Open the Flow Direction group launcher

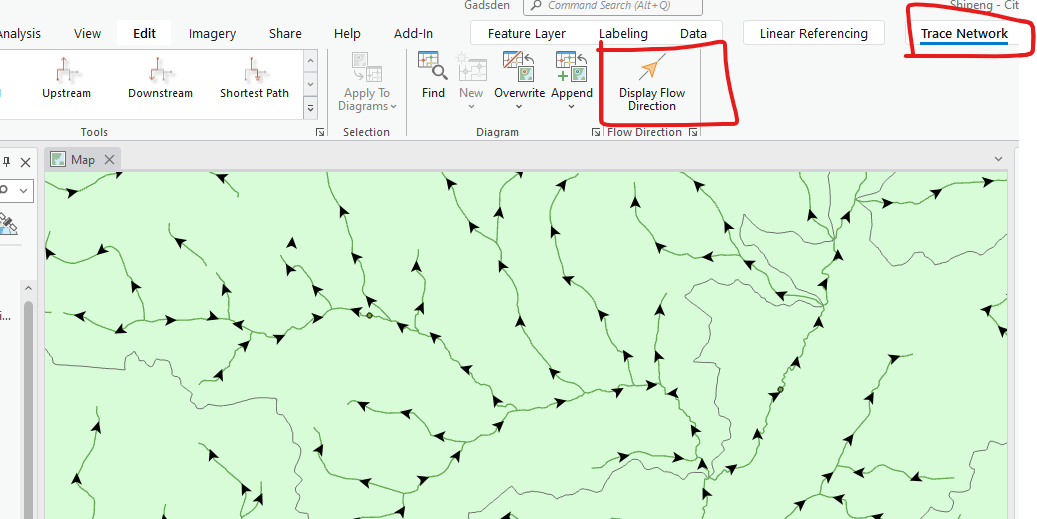[693, 133]
